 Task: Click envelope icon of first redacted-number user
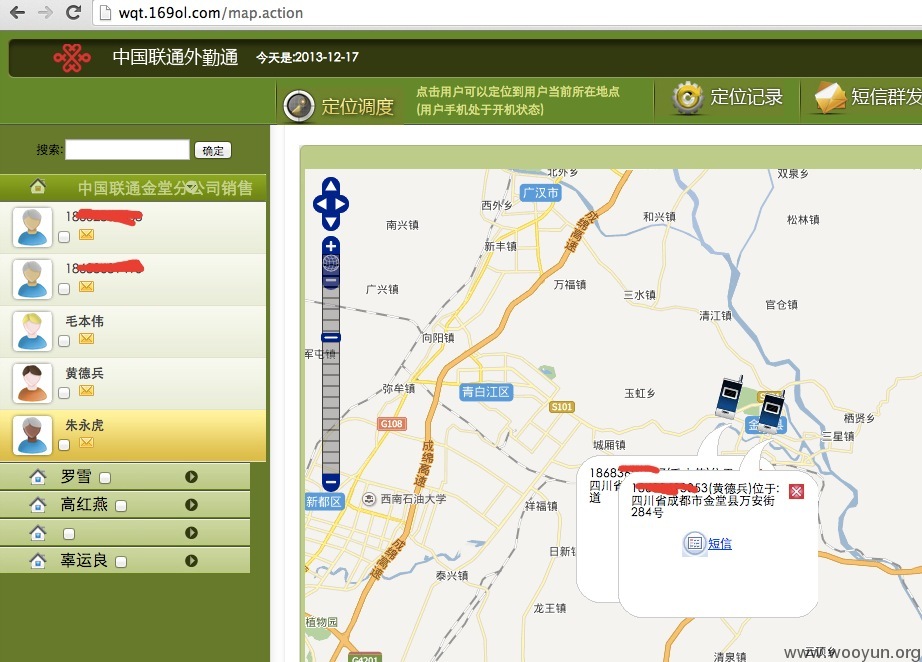(x=86, y=235)
